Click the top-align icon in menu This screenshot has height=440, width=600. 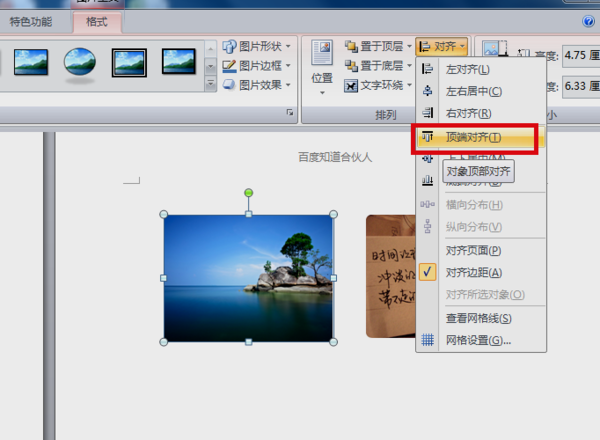coord(427,137)
